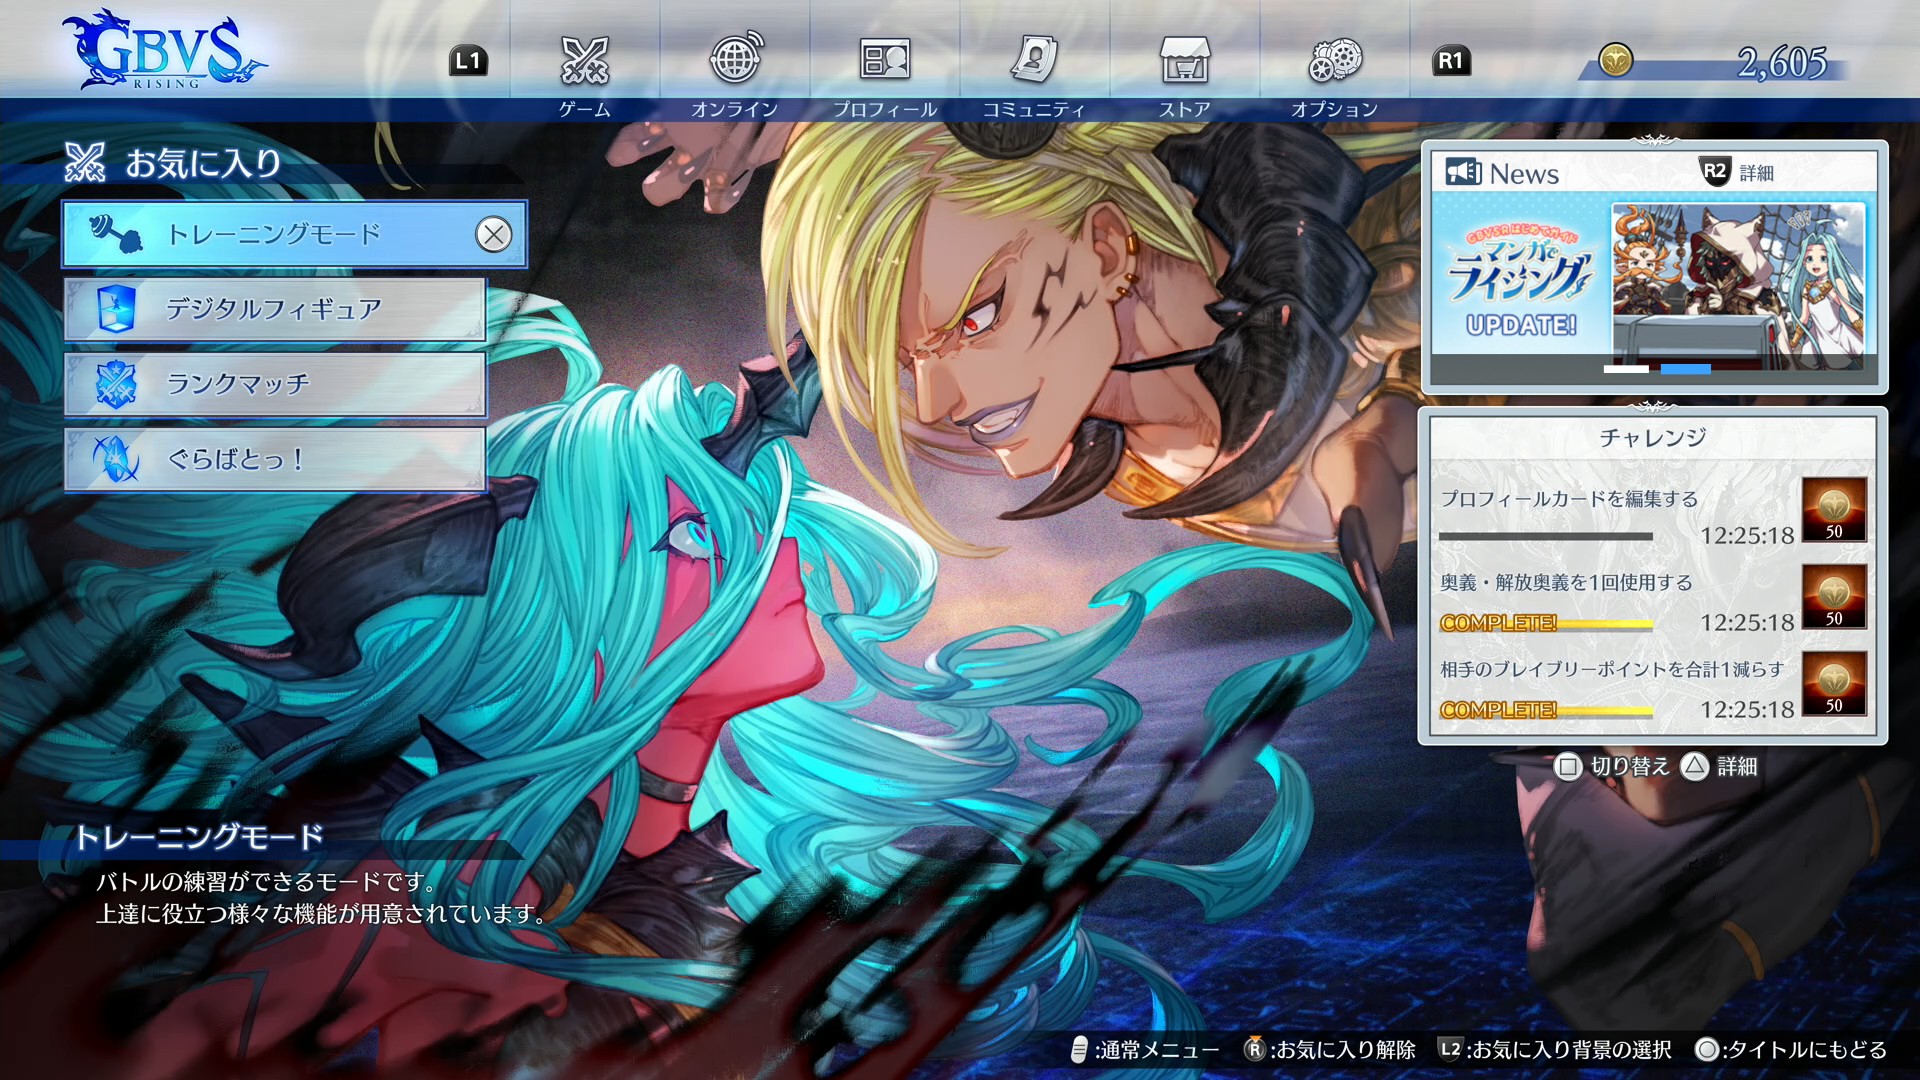Screen dimensions: 1920x1080
Task: Select the オンライン globe icon
Action: pyautogui.click(x=735, y=60)
